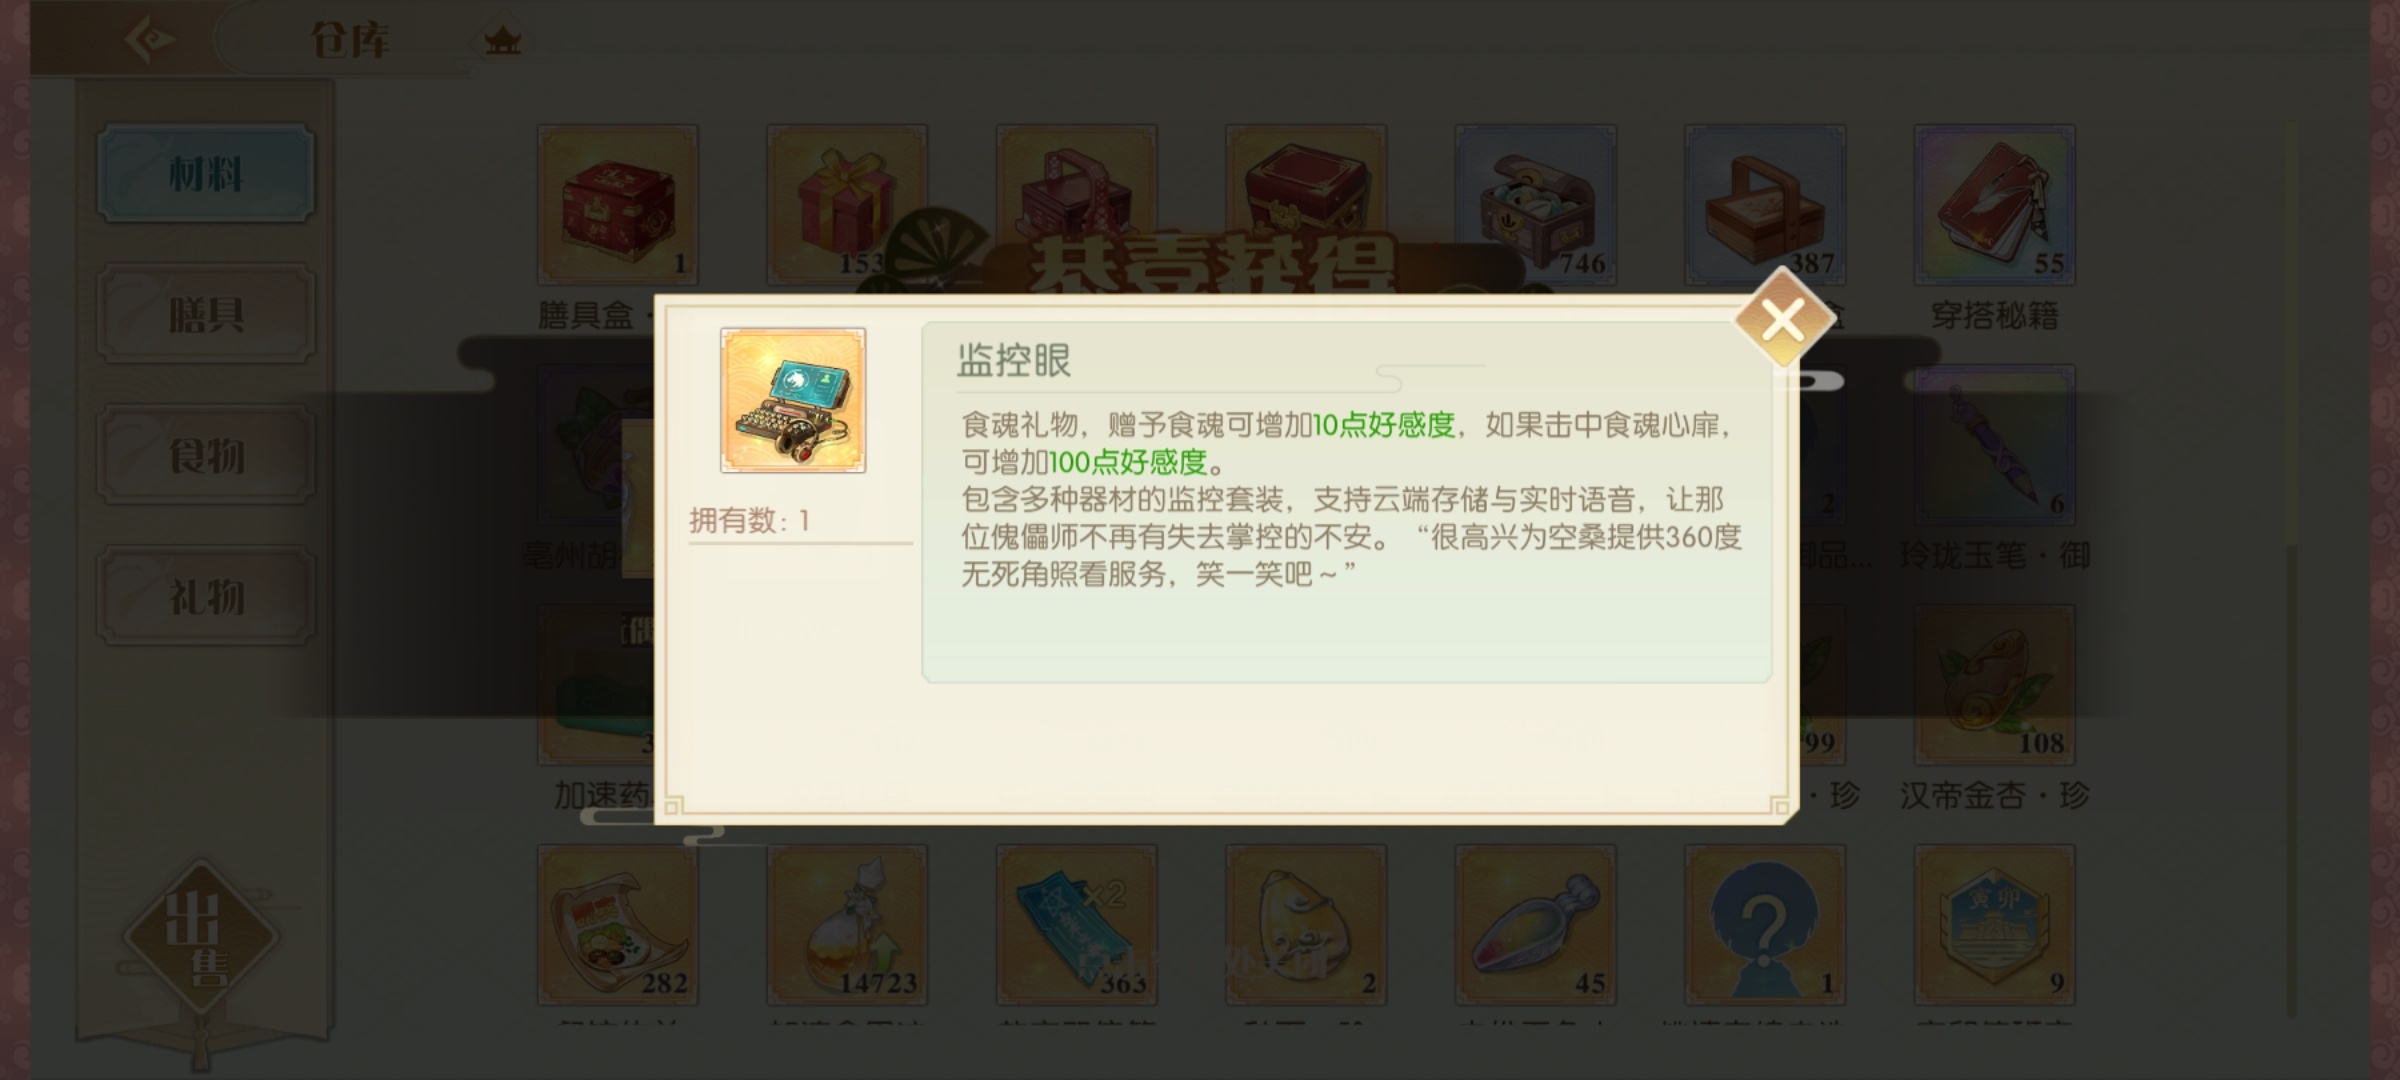2400x1080 pixels.
Task: Open the 礼物 category tab
Action: (x=206, y=597)
